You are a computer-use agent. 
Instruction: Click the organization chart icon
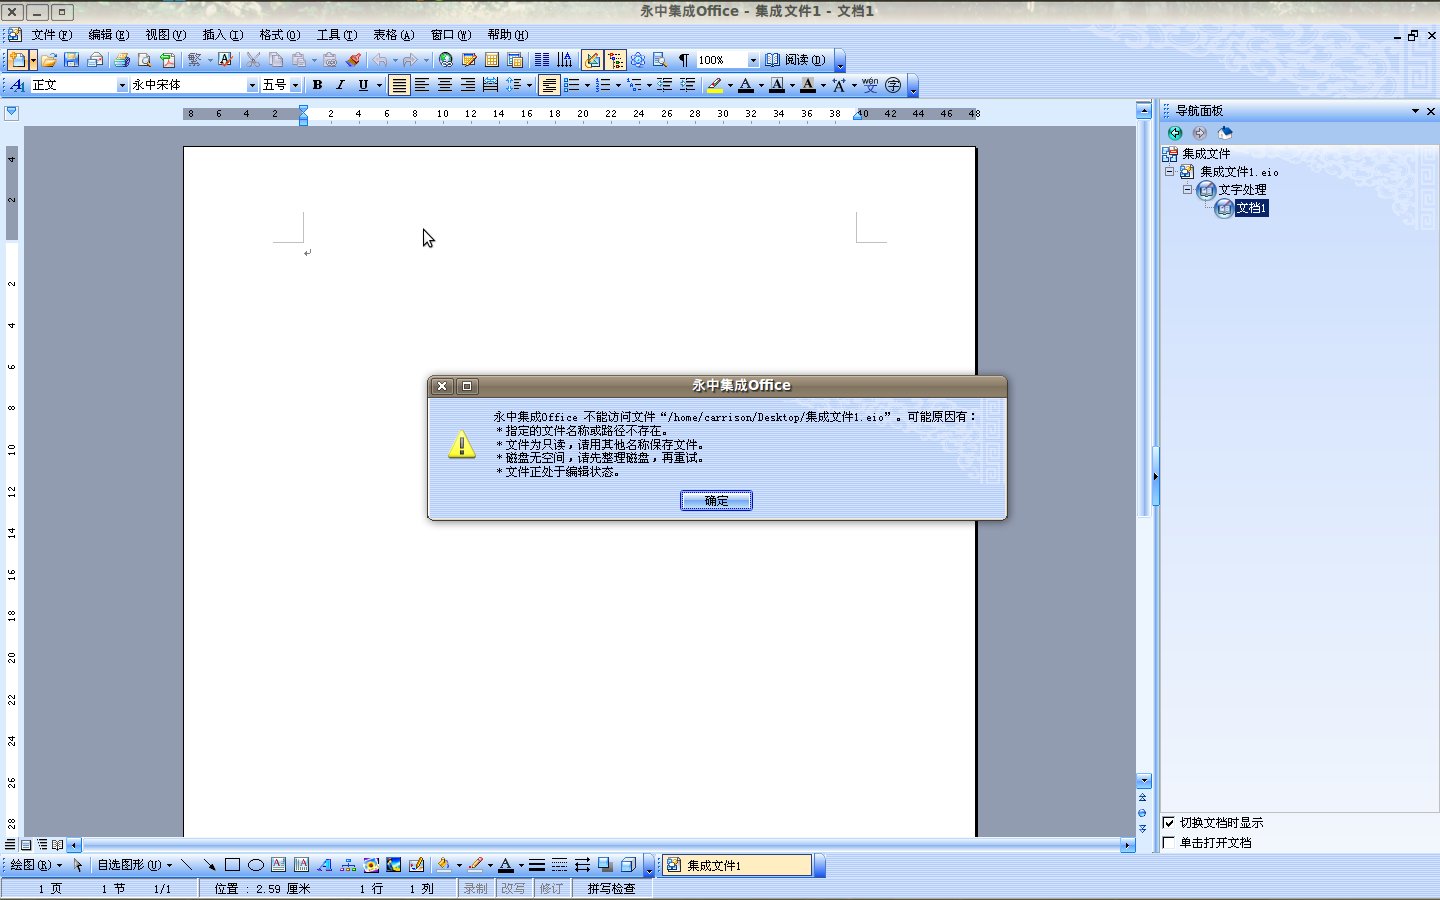tap(348, 865)
